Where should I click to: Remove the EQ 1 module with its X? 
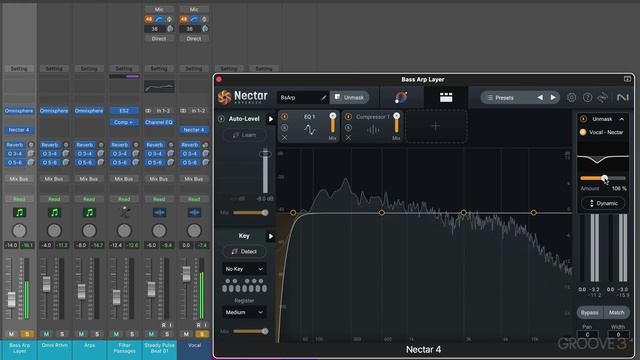pyautogui.click(x=284, y=138)
